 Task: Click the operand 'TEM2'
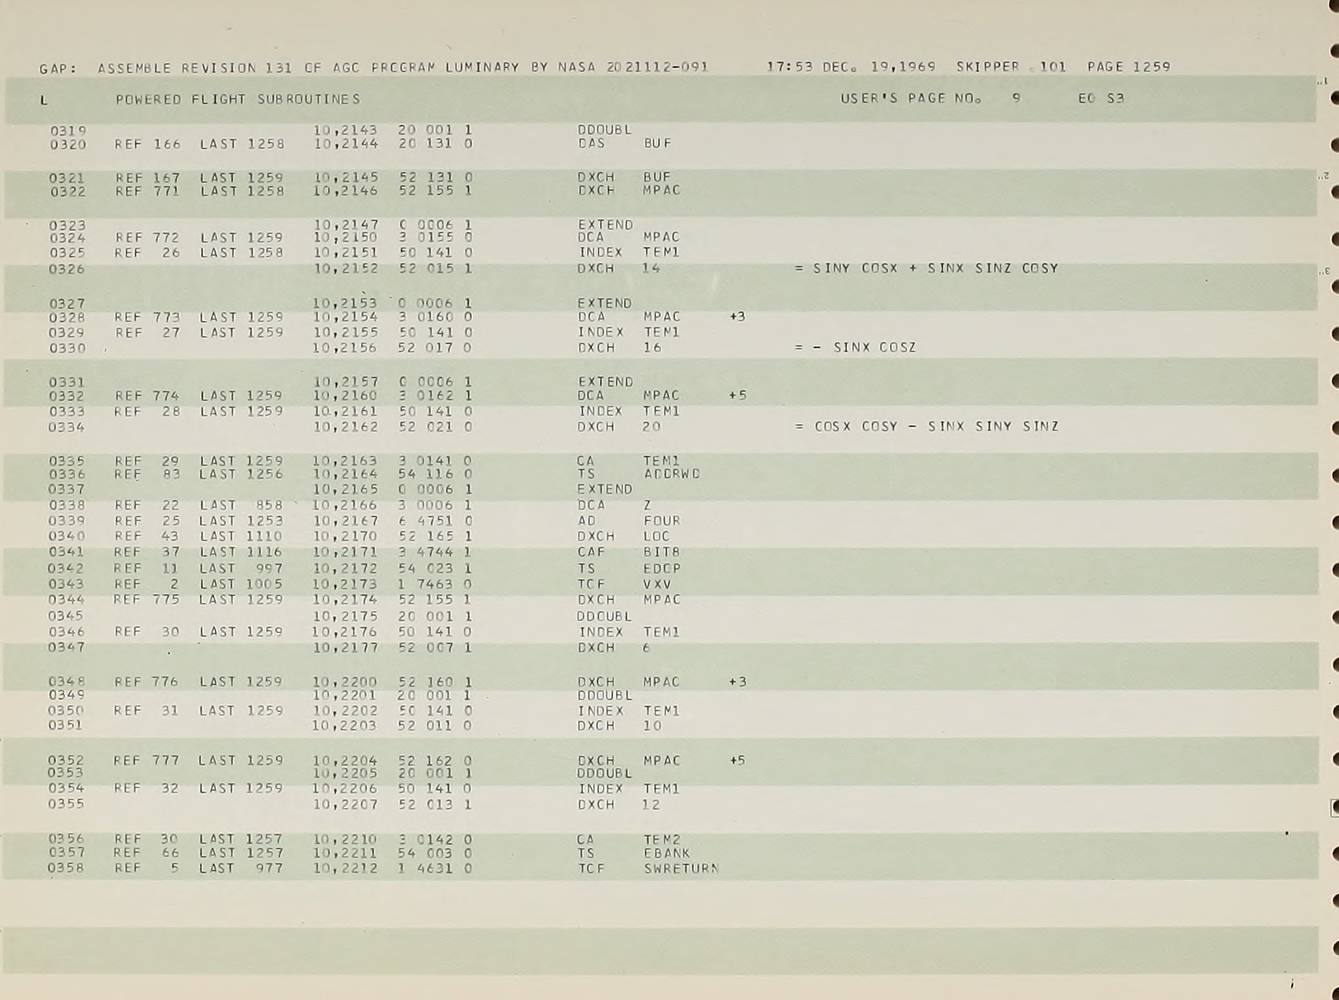click(662, 840)
